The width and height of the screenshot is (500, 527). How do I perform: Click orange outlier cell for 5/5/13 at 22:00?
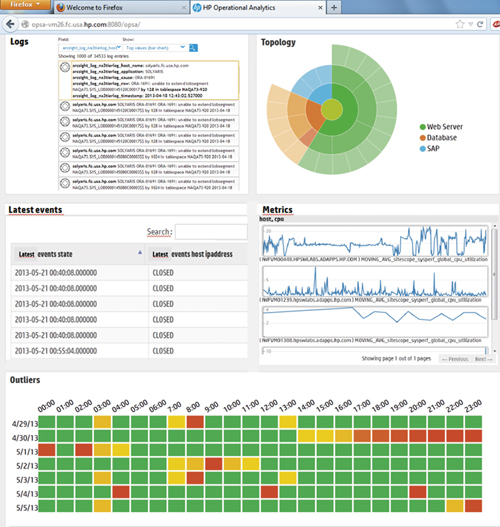click(455, 506)
